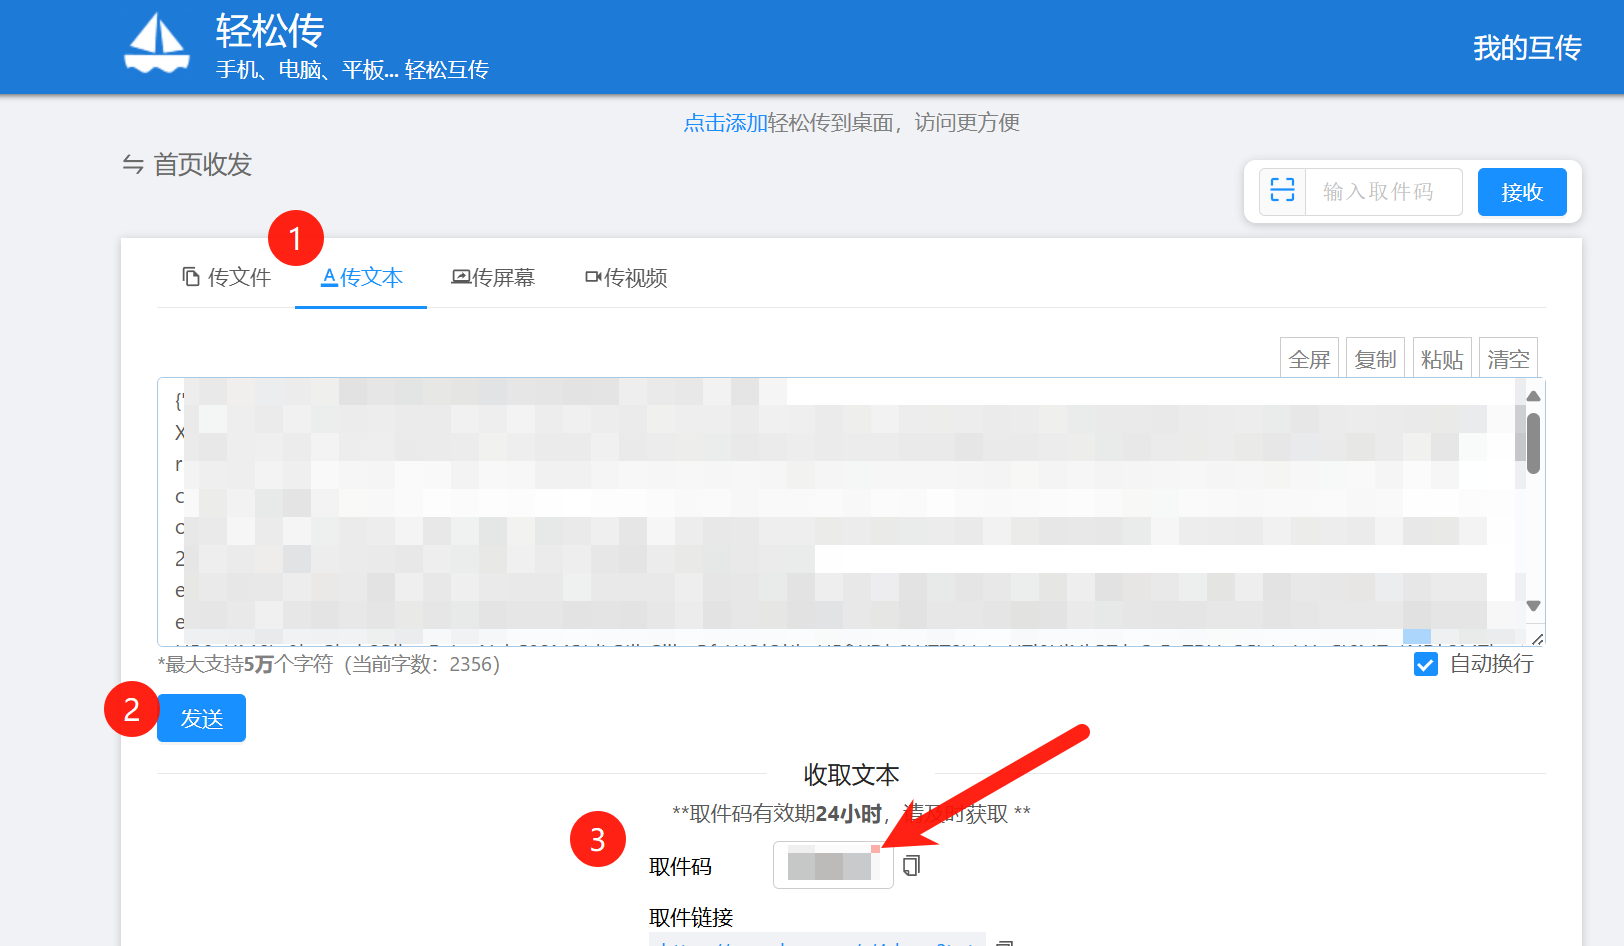This screenshot has width=1624, height=946.
Task: Click the text area scrollbar thumb
Action: pyautogui.click(x=1533, y=443)
